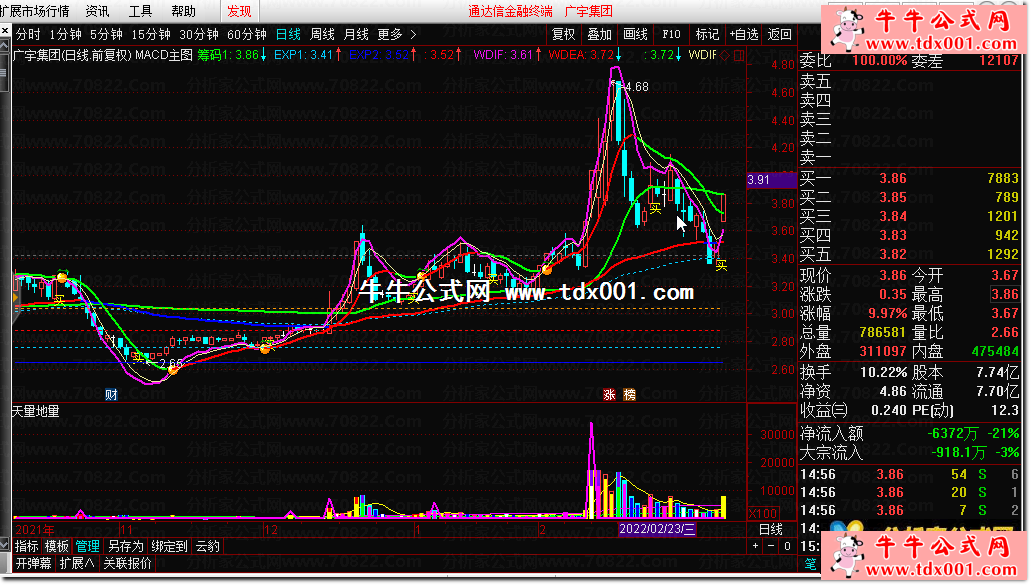Click the 叠加 overlay button
Viewport: 1032px width, 585px height.
(x=600, y=34)
